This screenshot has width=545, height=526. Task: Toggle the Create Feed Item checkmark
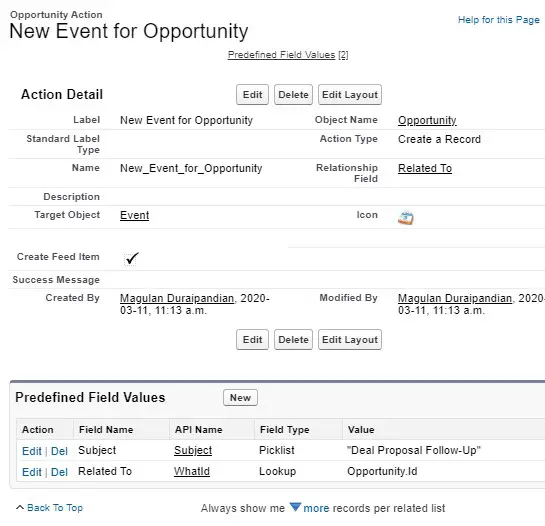click(x=131, y=259)
